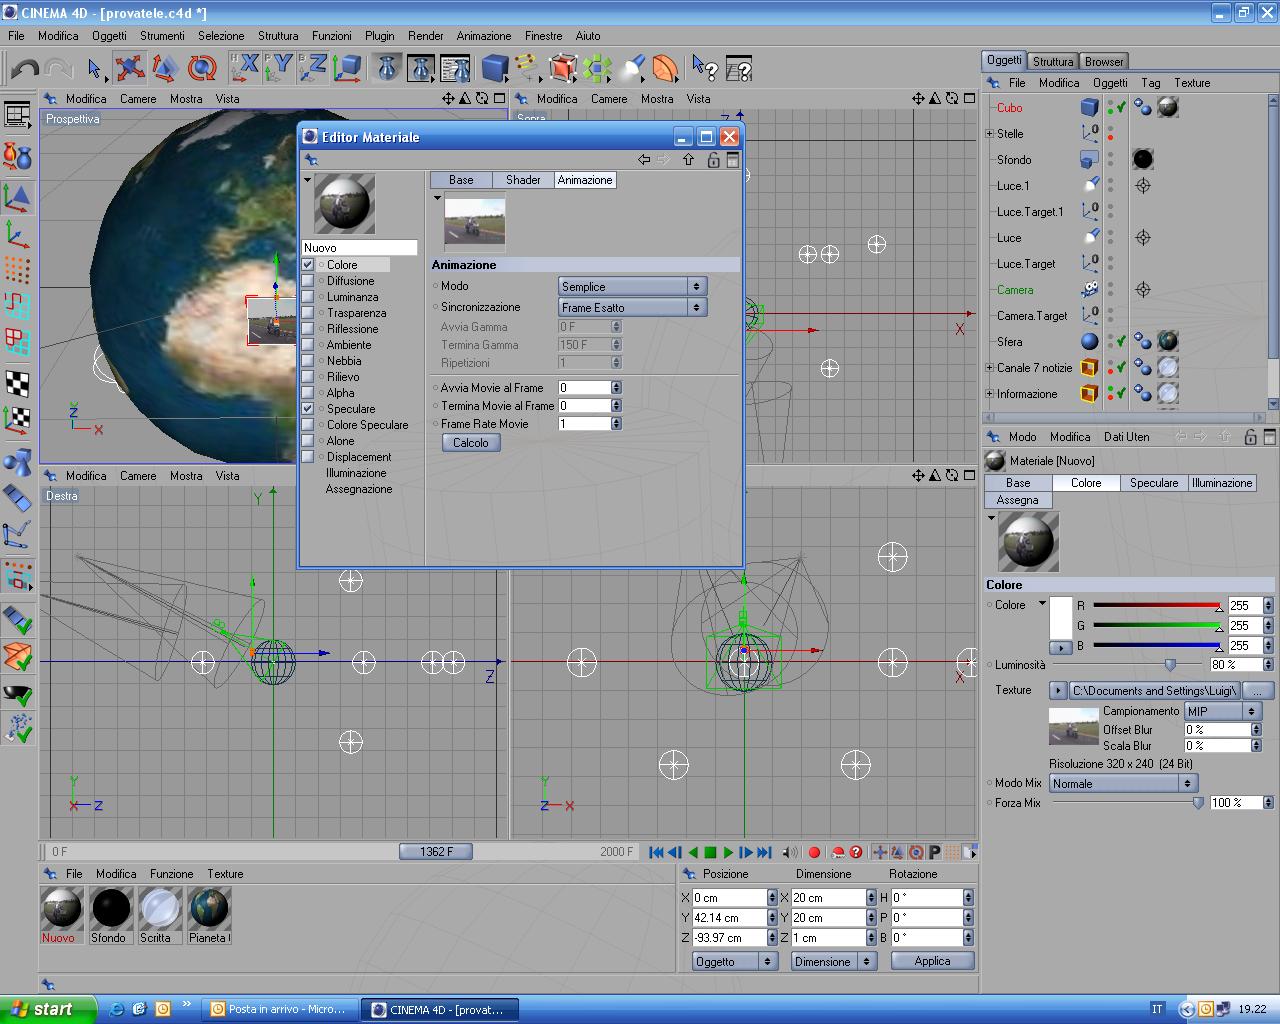Click the Render in Editor View icon
Viewport: 1280px width, 1024px height.
click(x=386, y=68)
